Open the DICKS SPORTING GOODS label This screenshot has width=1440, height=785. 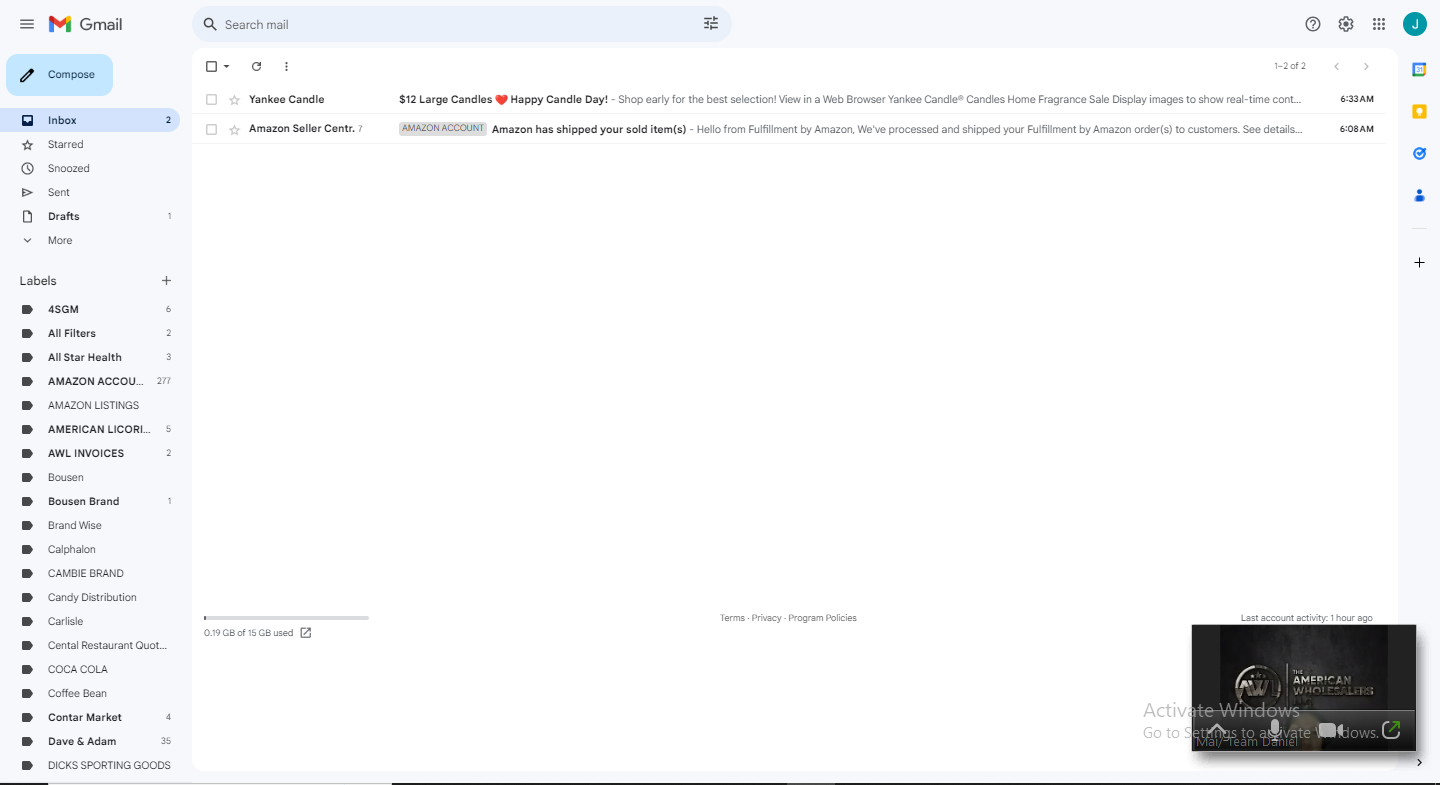pyautogui.click(x=90, y=765)
